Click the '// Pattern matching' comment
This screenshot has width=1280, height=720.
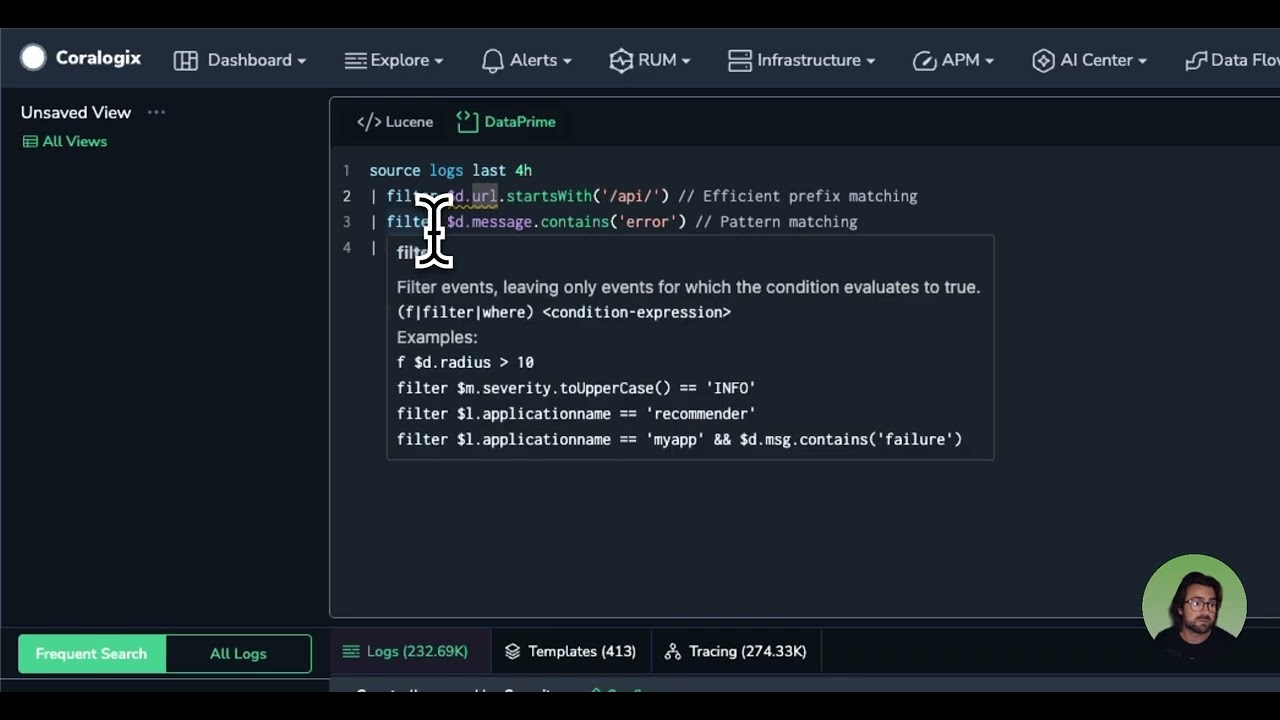click(x=776, y=222)
